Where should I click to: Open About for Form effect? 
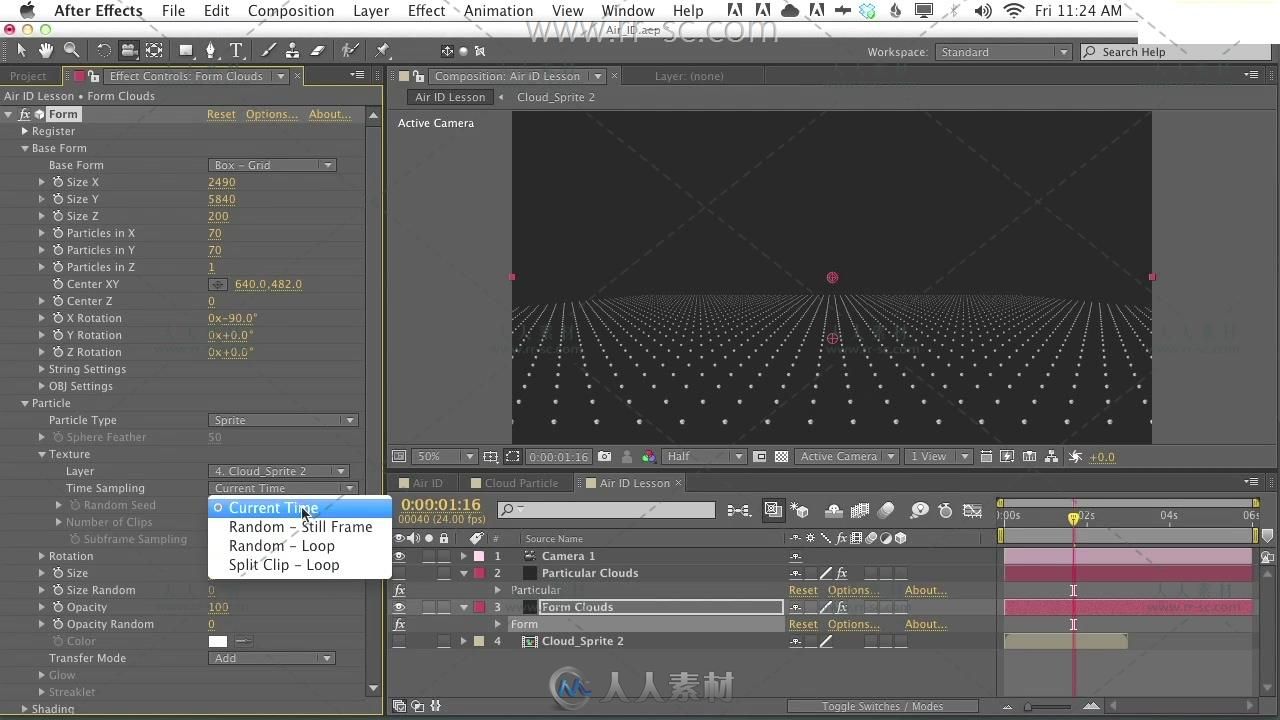coord(330,114)
